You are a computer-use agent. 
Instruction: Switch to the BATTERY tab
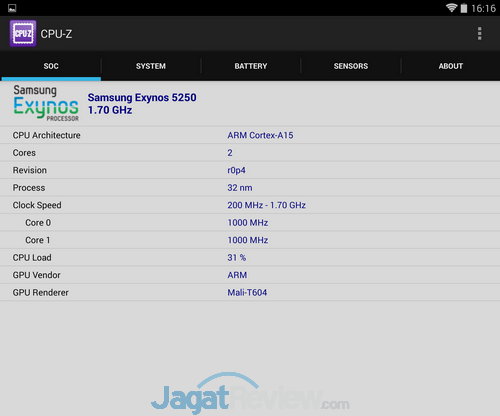coord(251,66)
